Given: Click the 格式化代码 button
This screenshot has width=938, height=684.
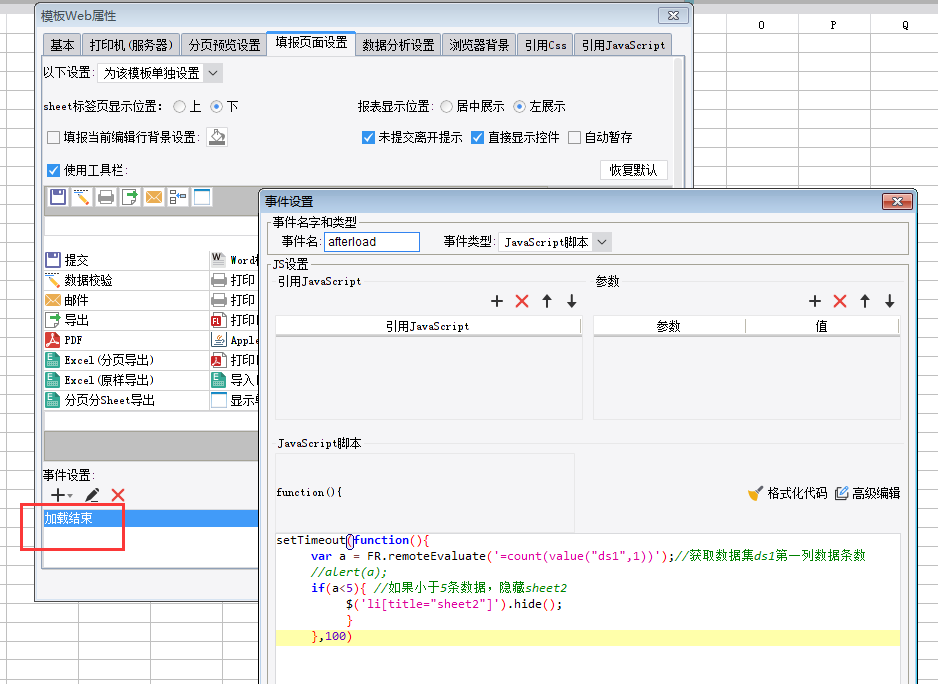Looking at the screenshot, I should coord(787,493).
